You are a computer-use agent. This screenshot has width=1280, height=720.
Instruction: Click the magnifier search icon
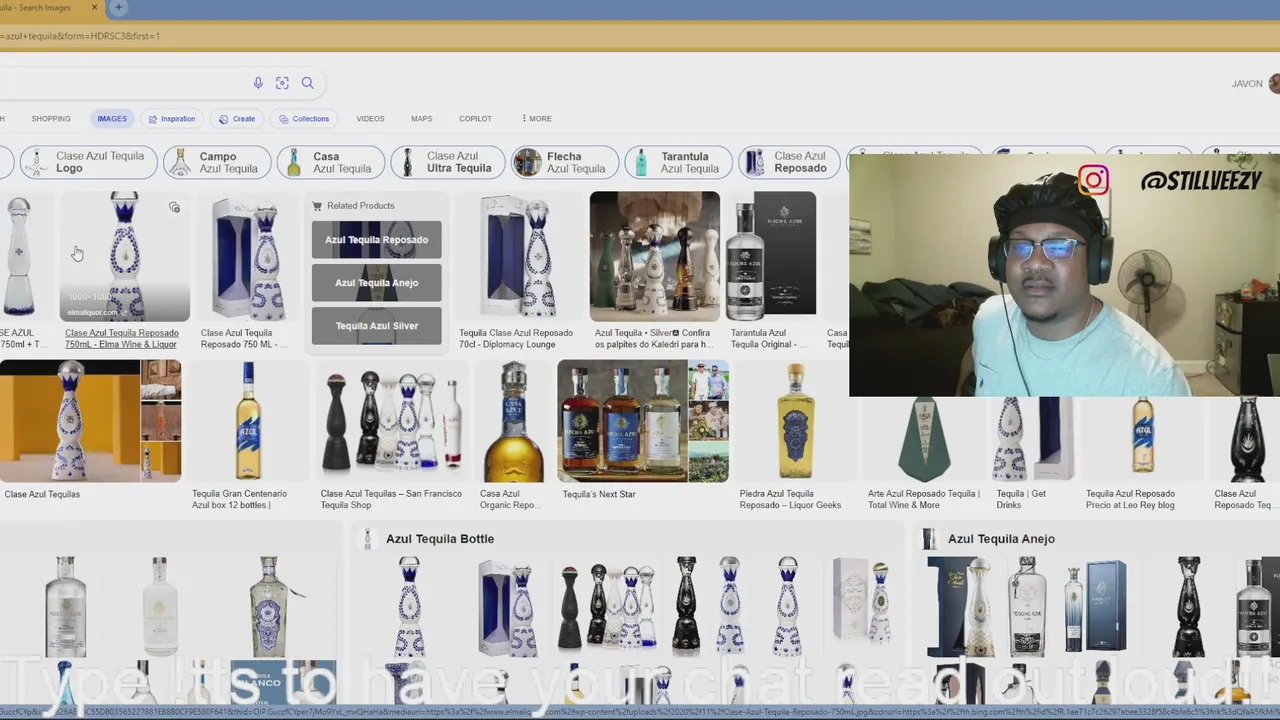point(308,83)
